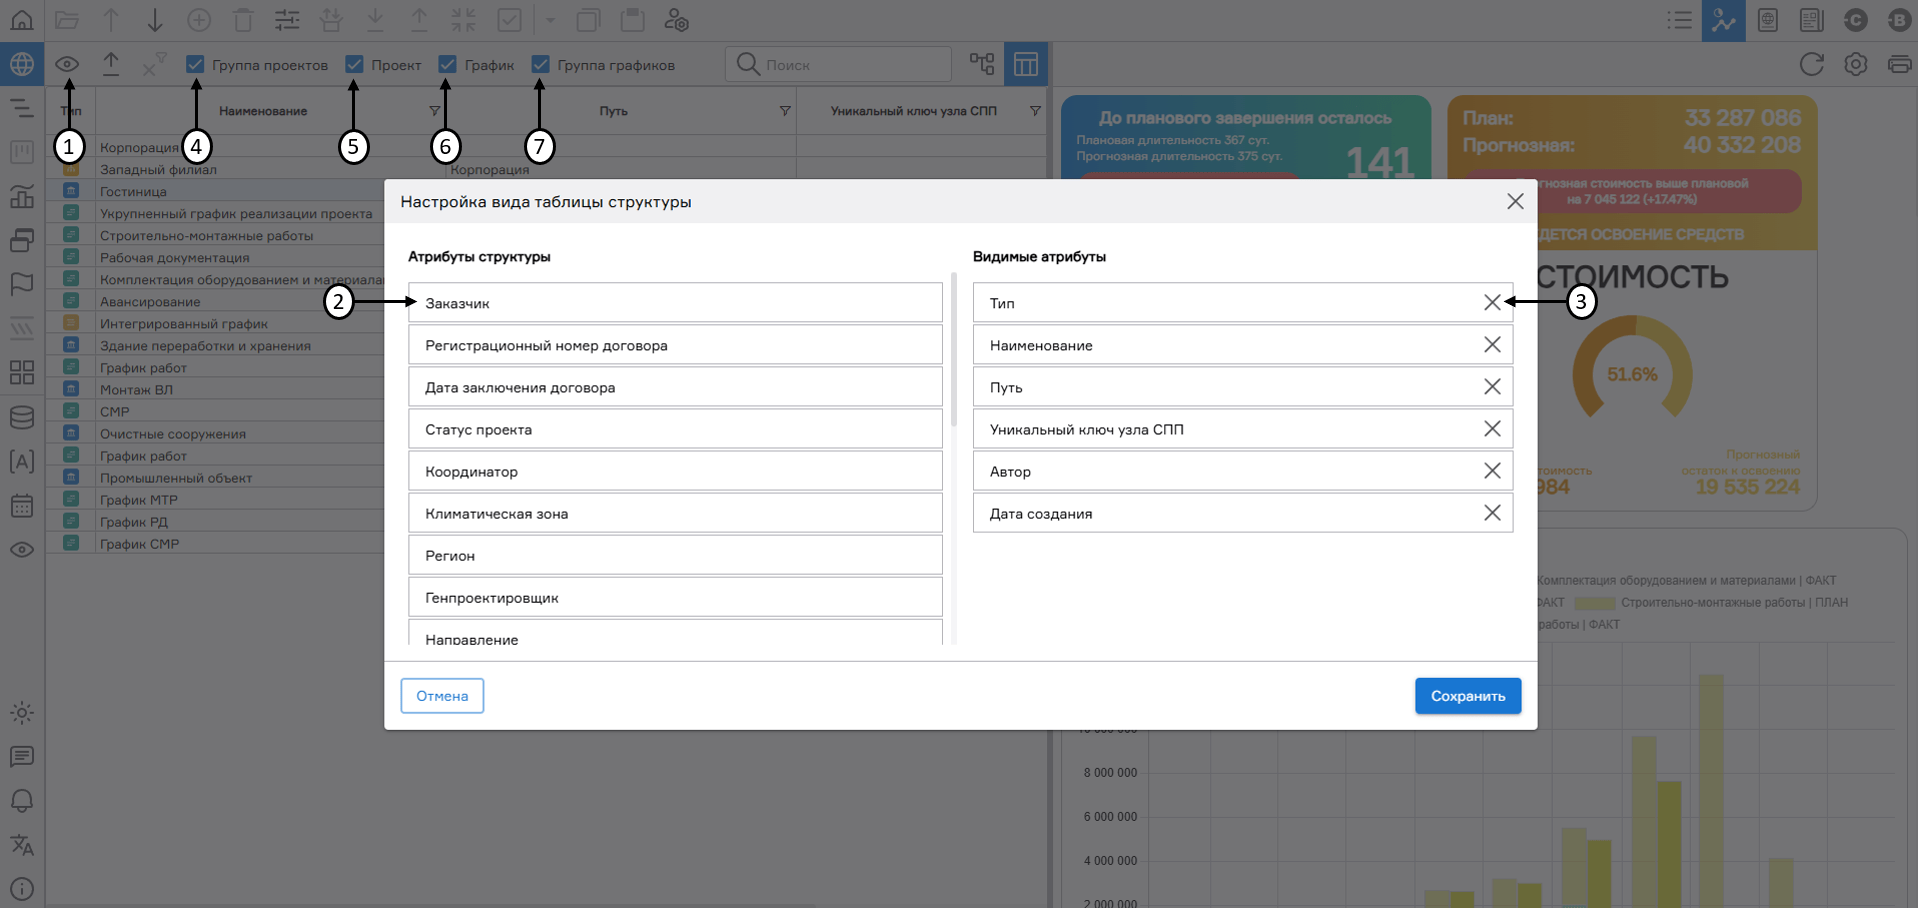Select Заказчик attribute in structure list
The height and width of the screenshot is (908, 1918).
pyautogui.click(x=675, y=303)
